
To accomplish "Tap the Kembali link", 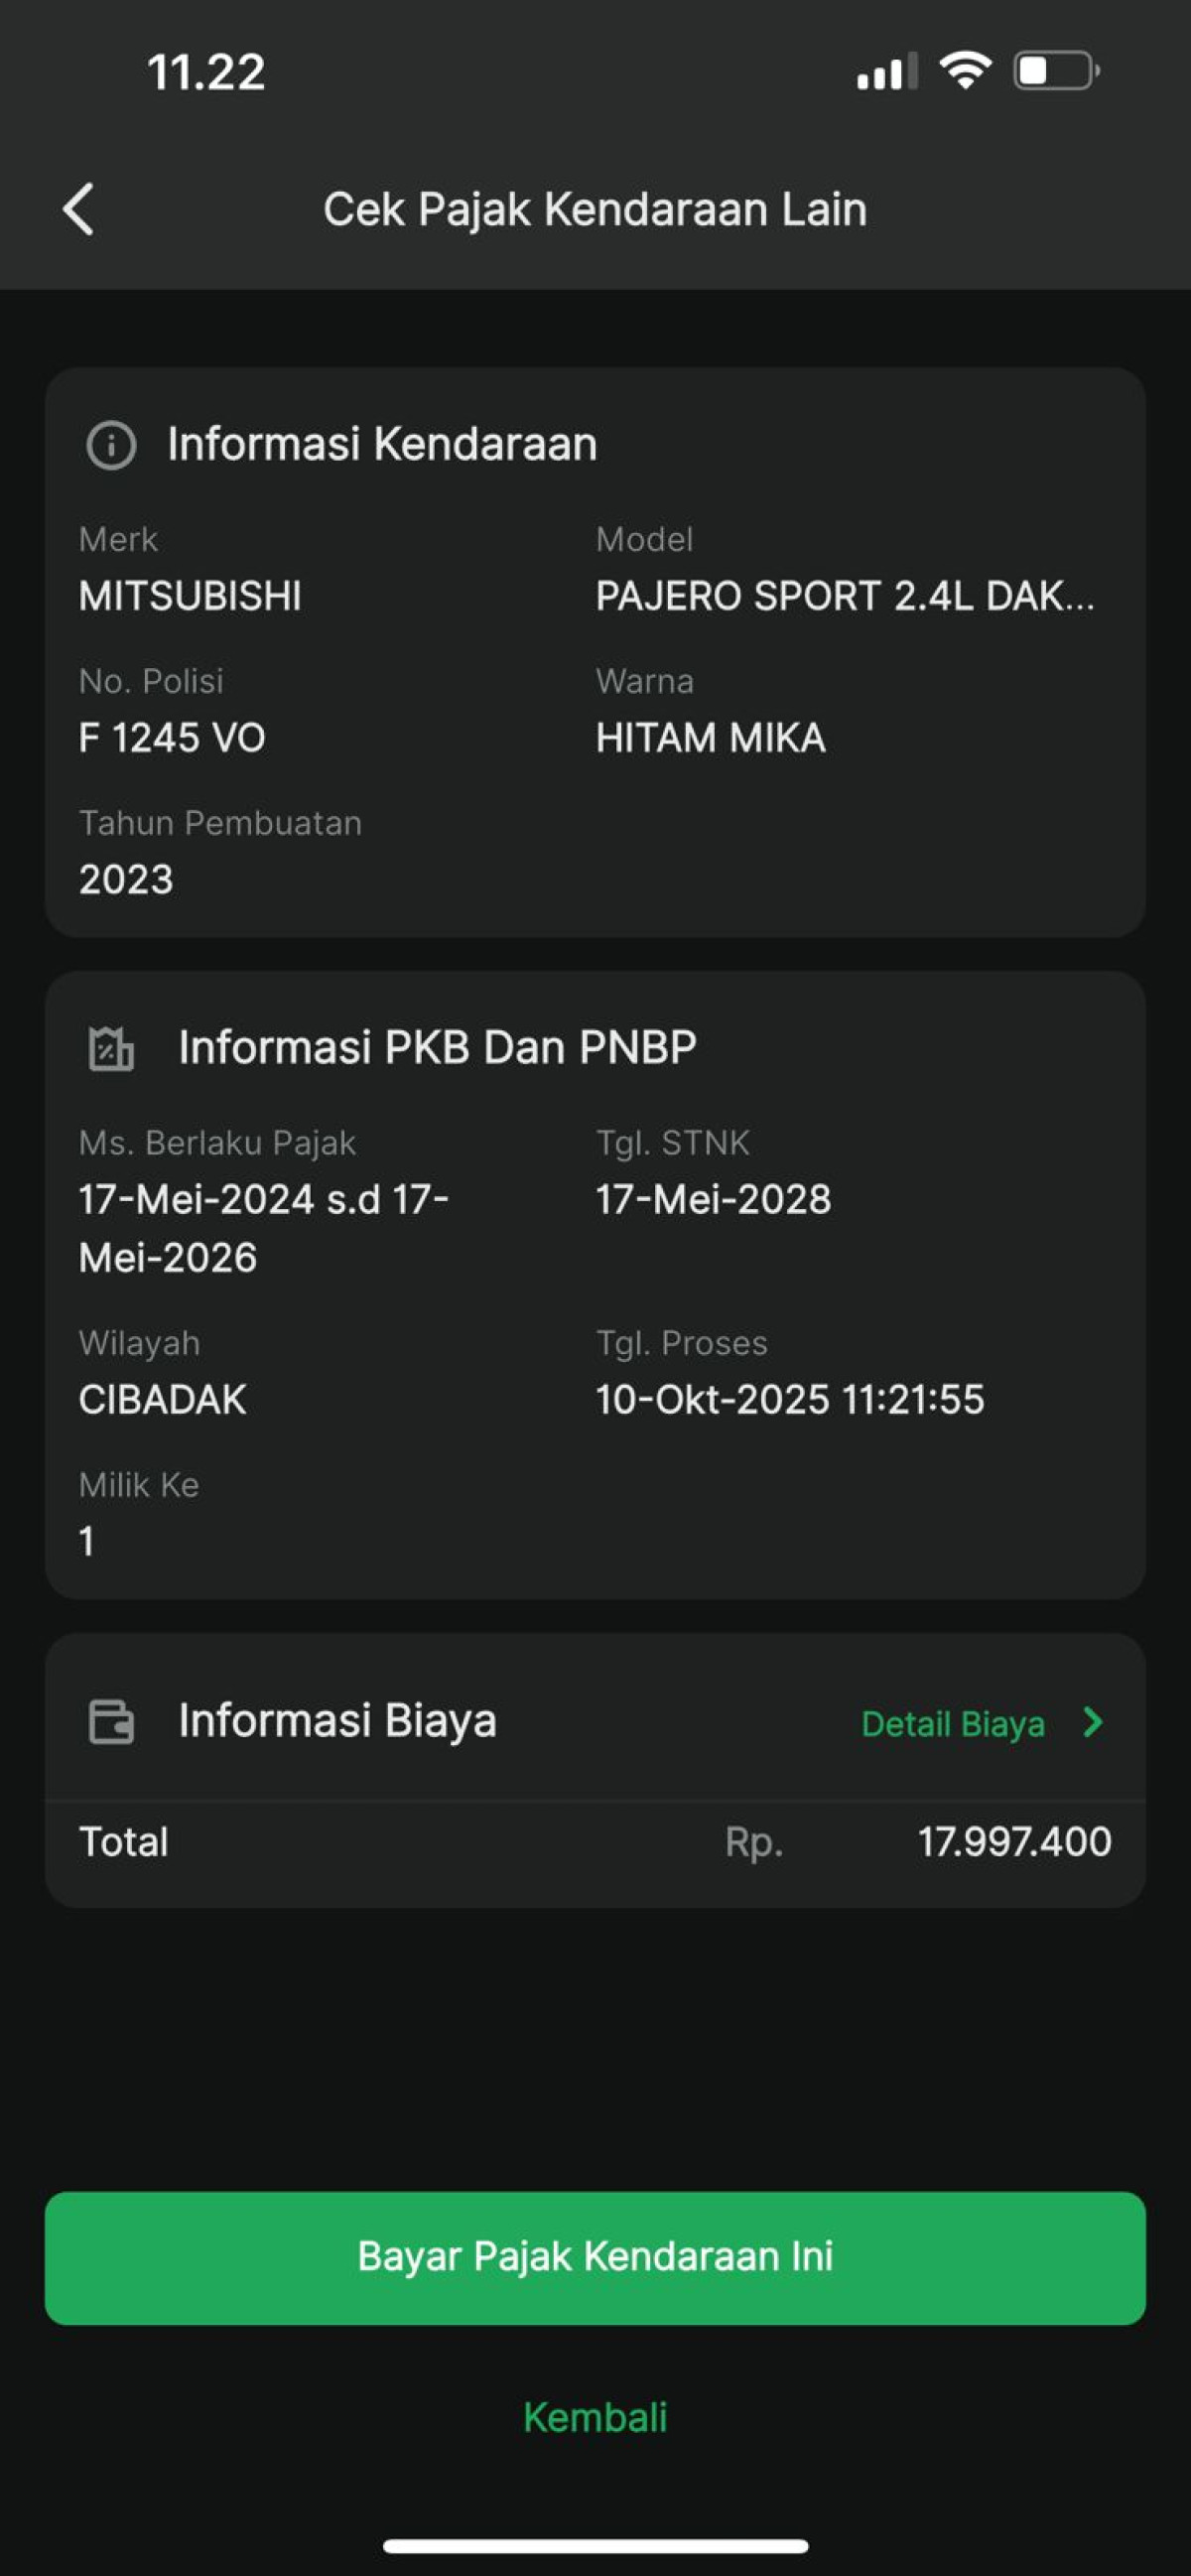I will point(595,2417).
